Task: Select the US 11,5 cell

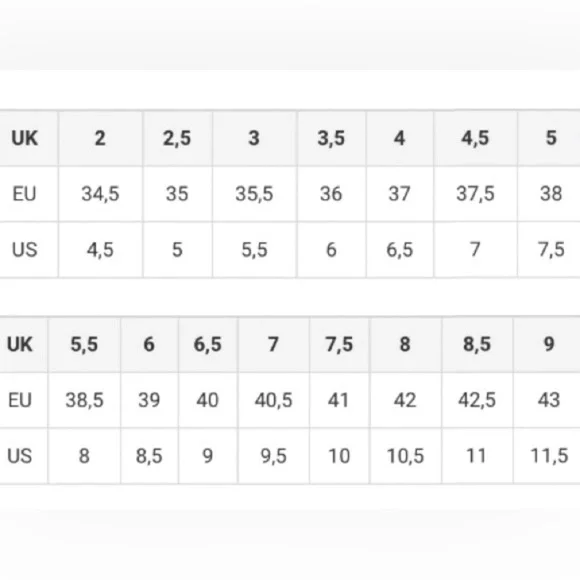Action: 549,456
